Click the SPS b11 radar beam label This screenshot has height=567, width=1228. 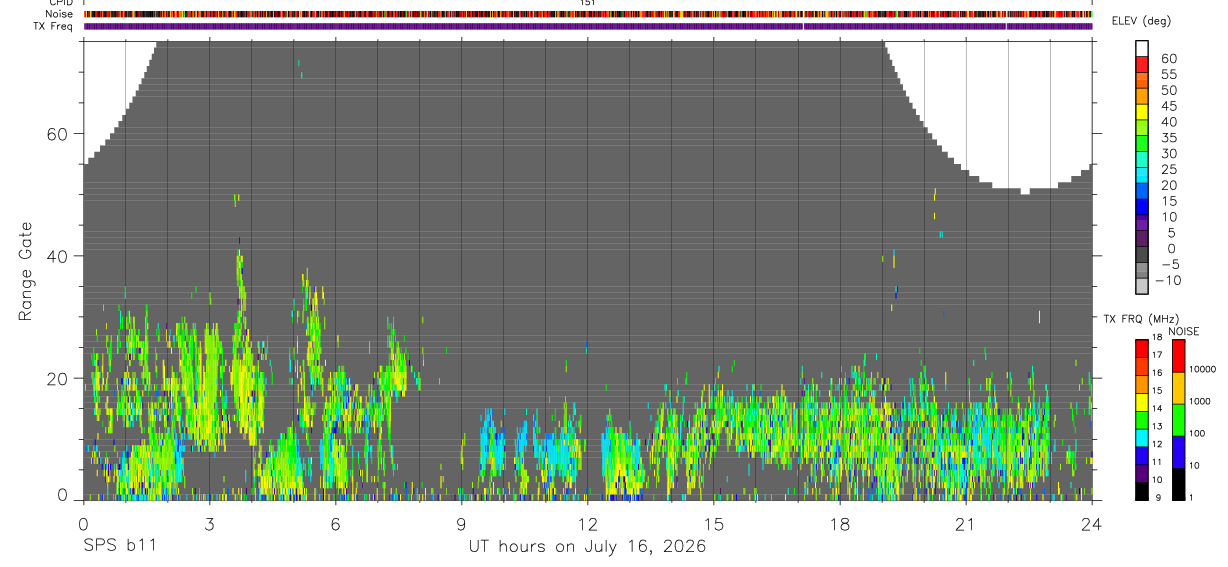pos(119,547)
